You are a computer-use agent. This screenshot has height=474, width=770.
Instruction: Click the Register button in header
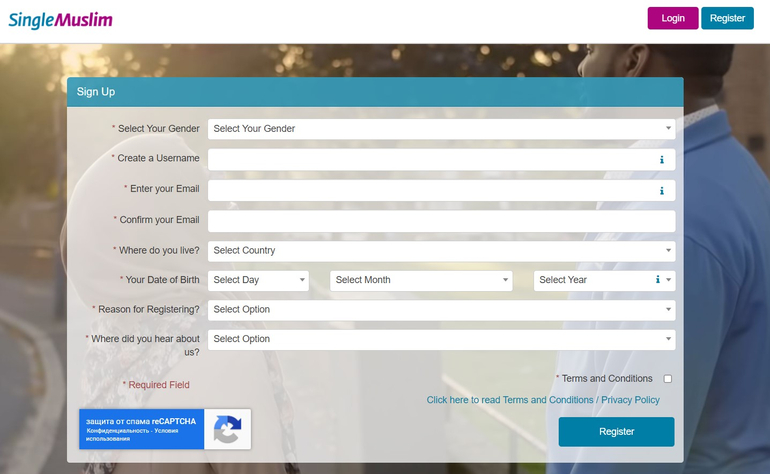(x=727, y=18)
